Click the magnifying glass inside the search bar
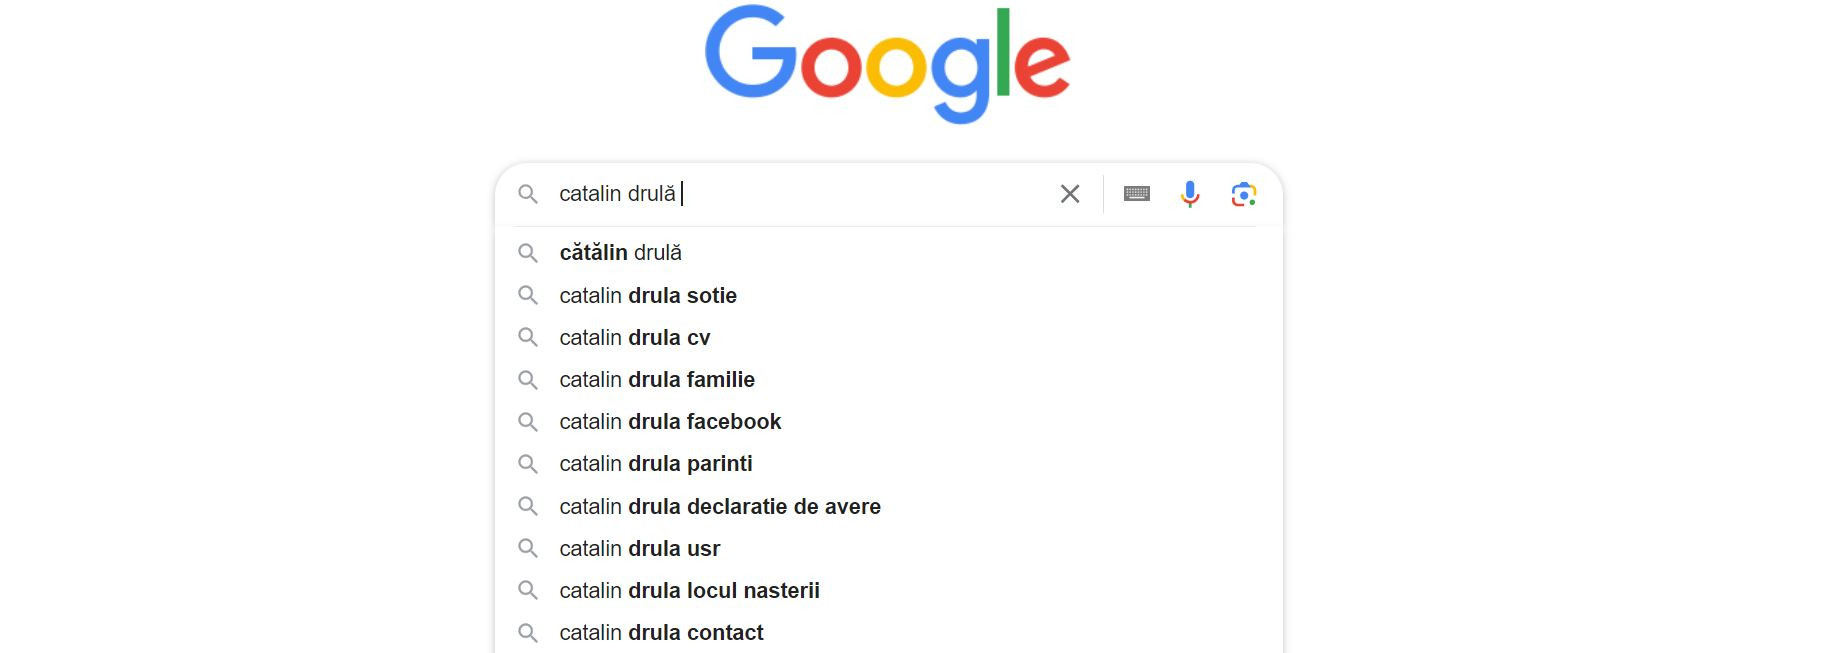Viewport: 1830px width, 653px height. 530,194
